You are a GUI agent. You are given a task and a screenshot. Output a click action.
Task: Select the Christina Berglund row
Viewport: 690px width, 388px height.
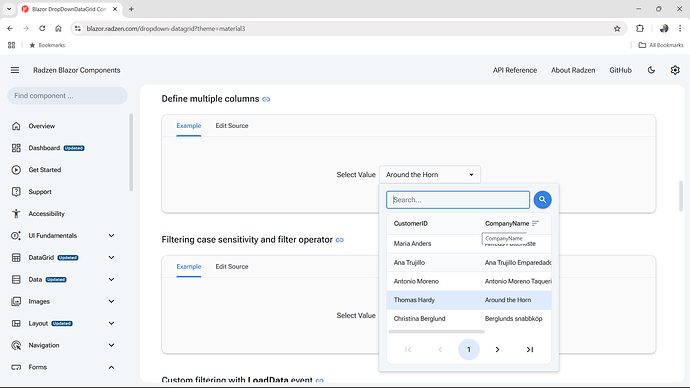point(469,318)
